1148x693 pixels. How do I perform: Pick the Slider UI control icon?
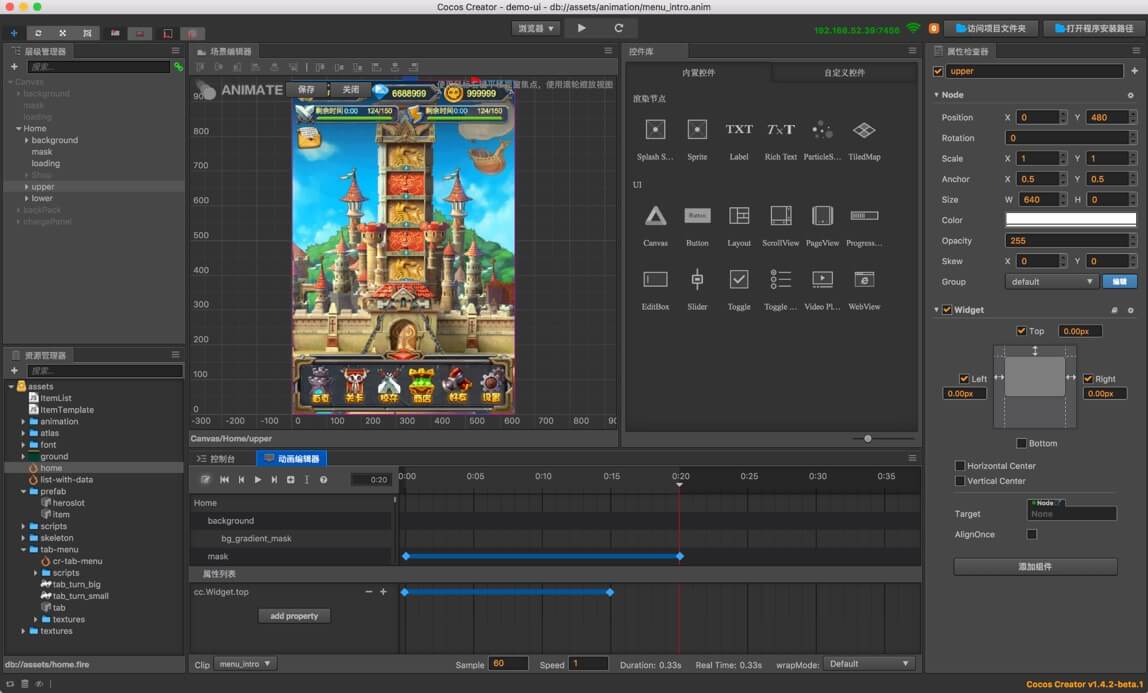[x=697, y=280]
